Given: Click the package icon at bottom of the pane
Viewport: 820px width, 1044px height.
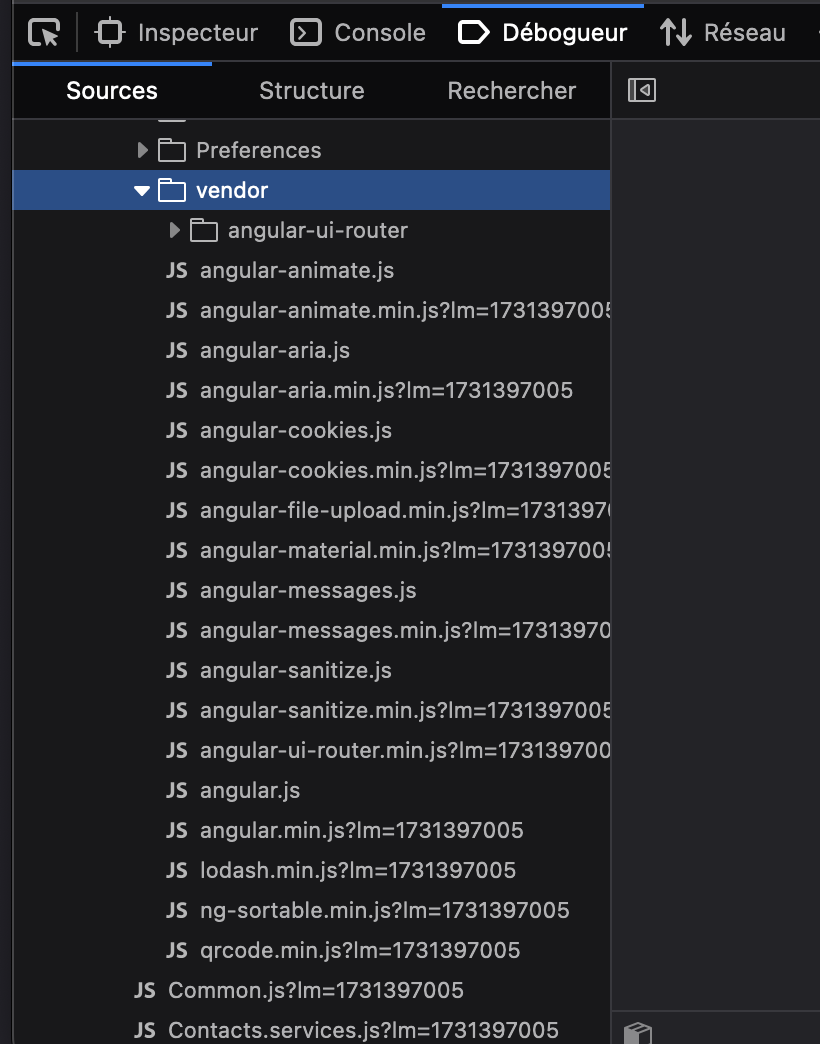Looking at the screenshot, I should [x=638, y=1032].
